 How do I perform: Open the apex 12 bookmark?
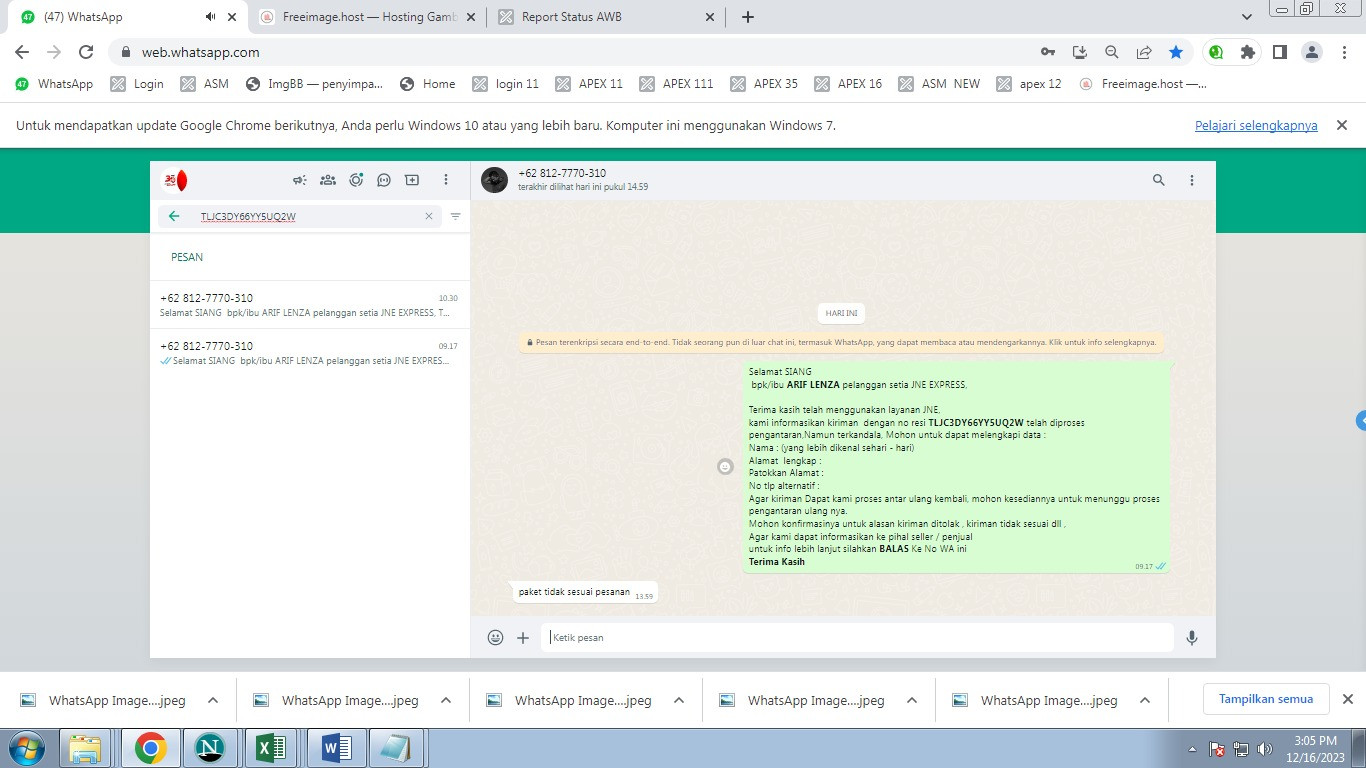(x=1030, y=84)
